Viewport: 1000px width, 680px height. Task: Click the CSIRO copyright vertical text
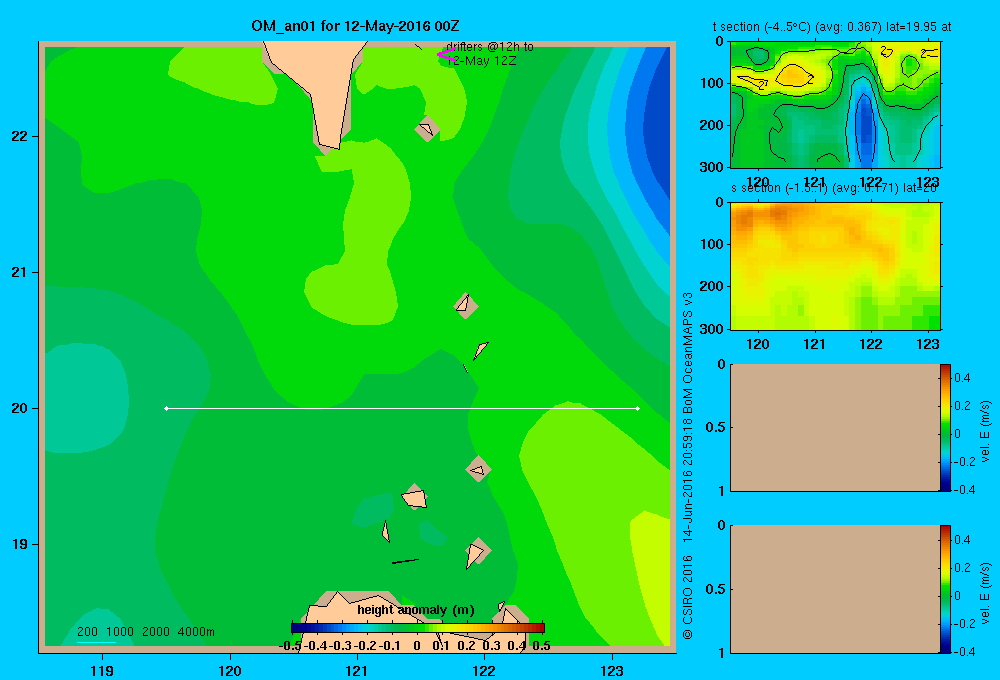(x=688, y=466)
